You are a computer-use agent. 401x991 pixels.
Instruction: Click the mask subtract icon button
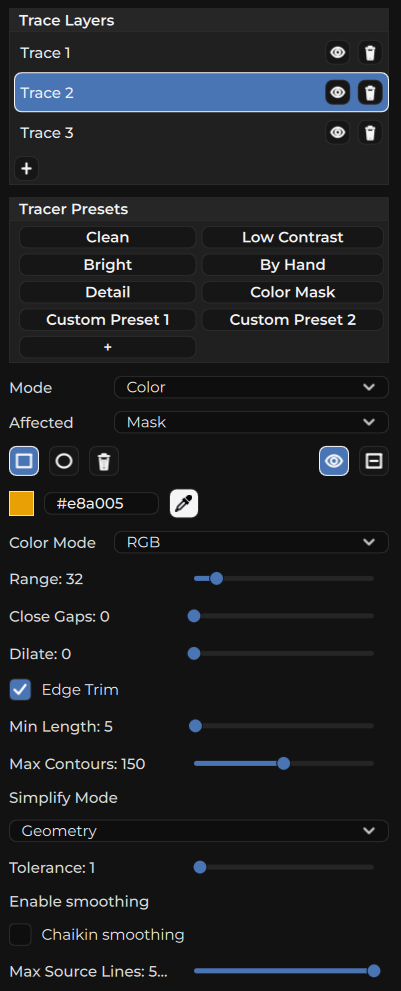[x=374, y=461]
